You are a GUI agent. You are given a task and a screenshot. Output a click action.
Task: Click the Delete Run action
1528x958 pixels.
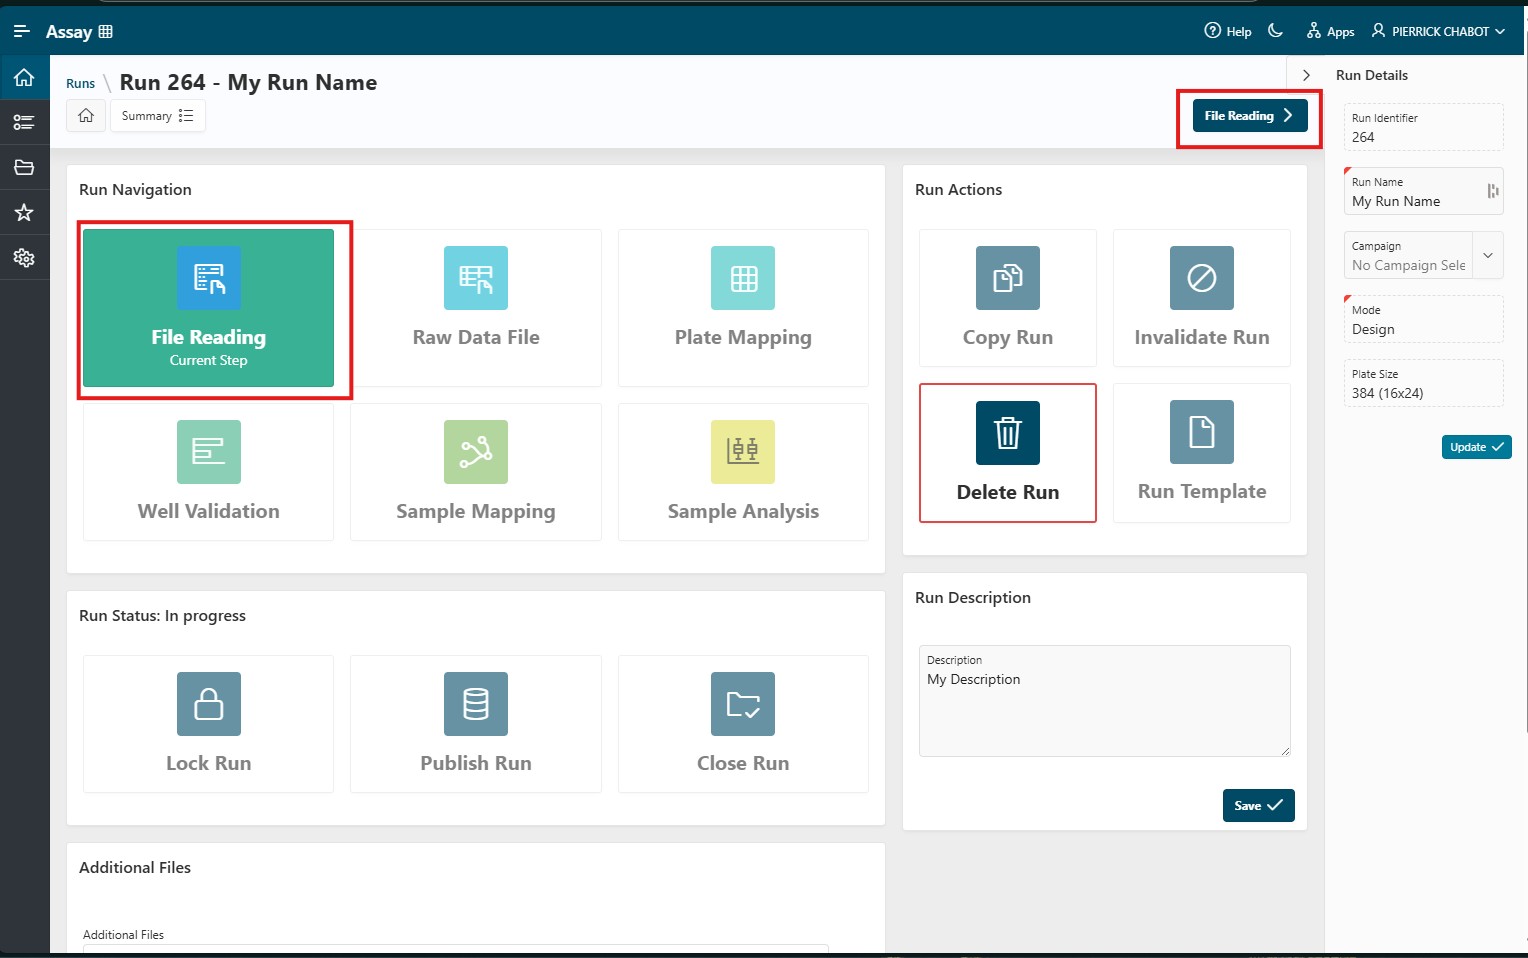(1008, 453)
